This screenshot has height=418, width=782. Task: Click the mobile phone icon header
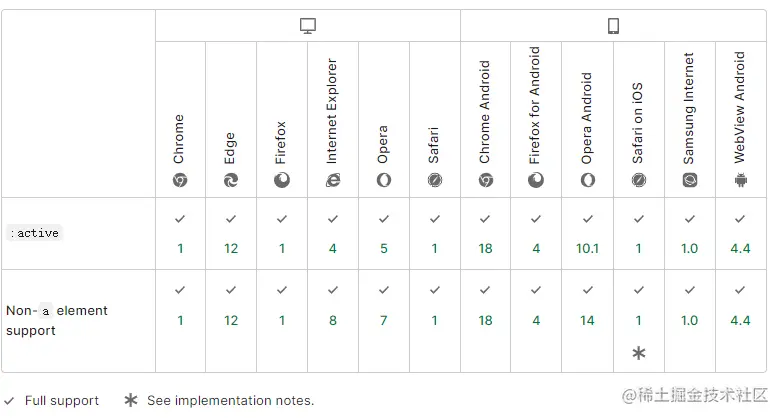(x=613, y=27)
